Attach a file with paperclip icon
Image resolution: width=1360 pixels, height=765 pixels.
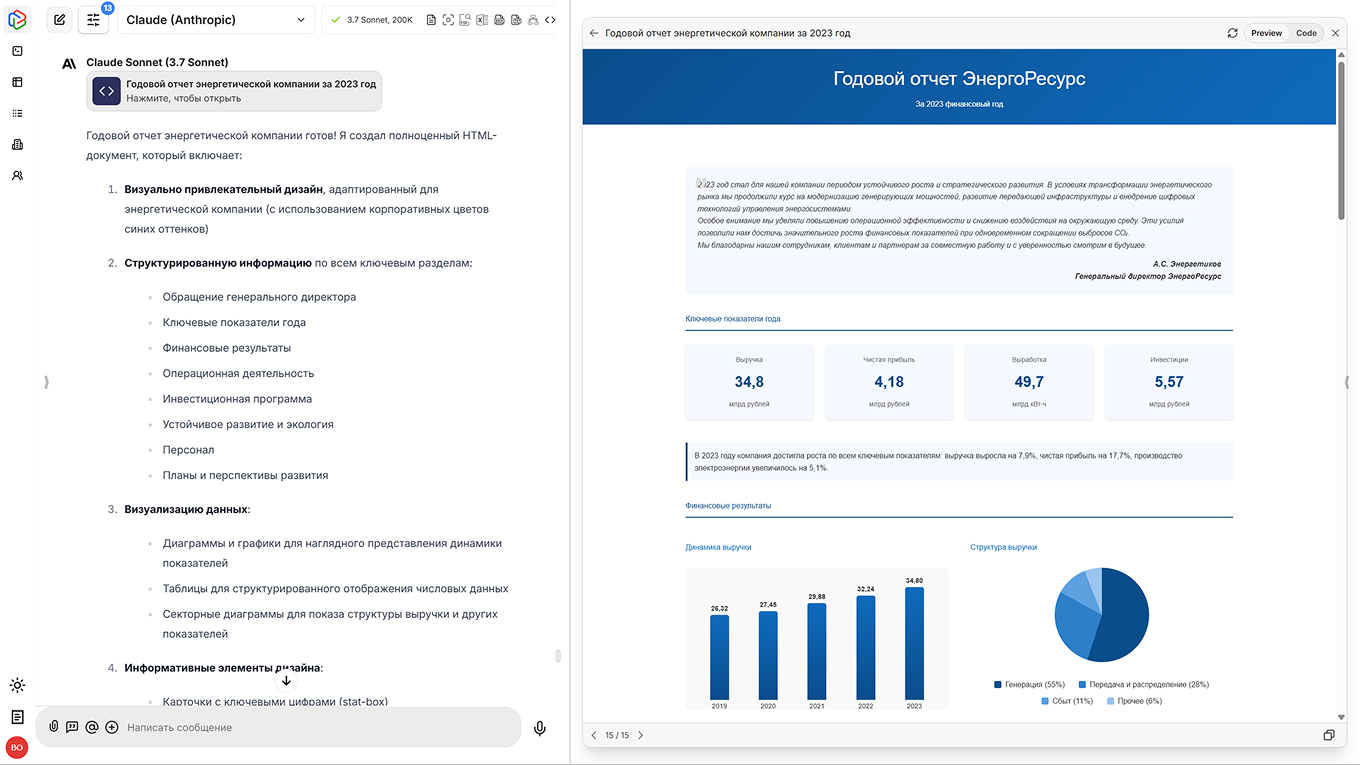pyautogui.click(x=54, y=728)
